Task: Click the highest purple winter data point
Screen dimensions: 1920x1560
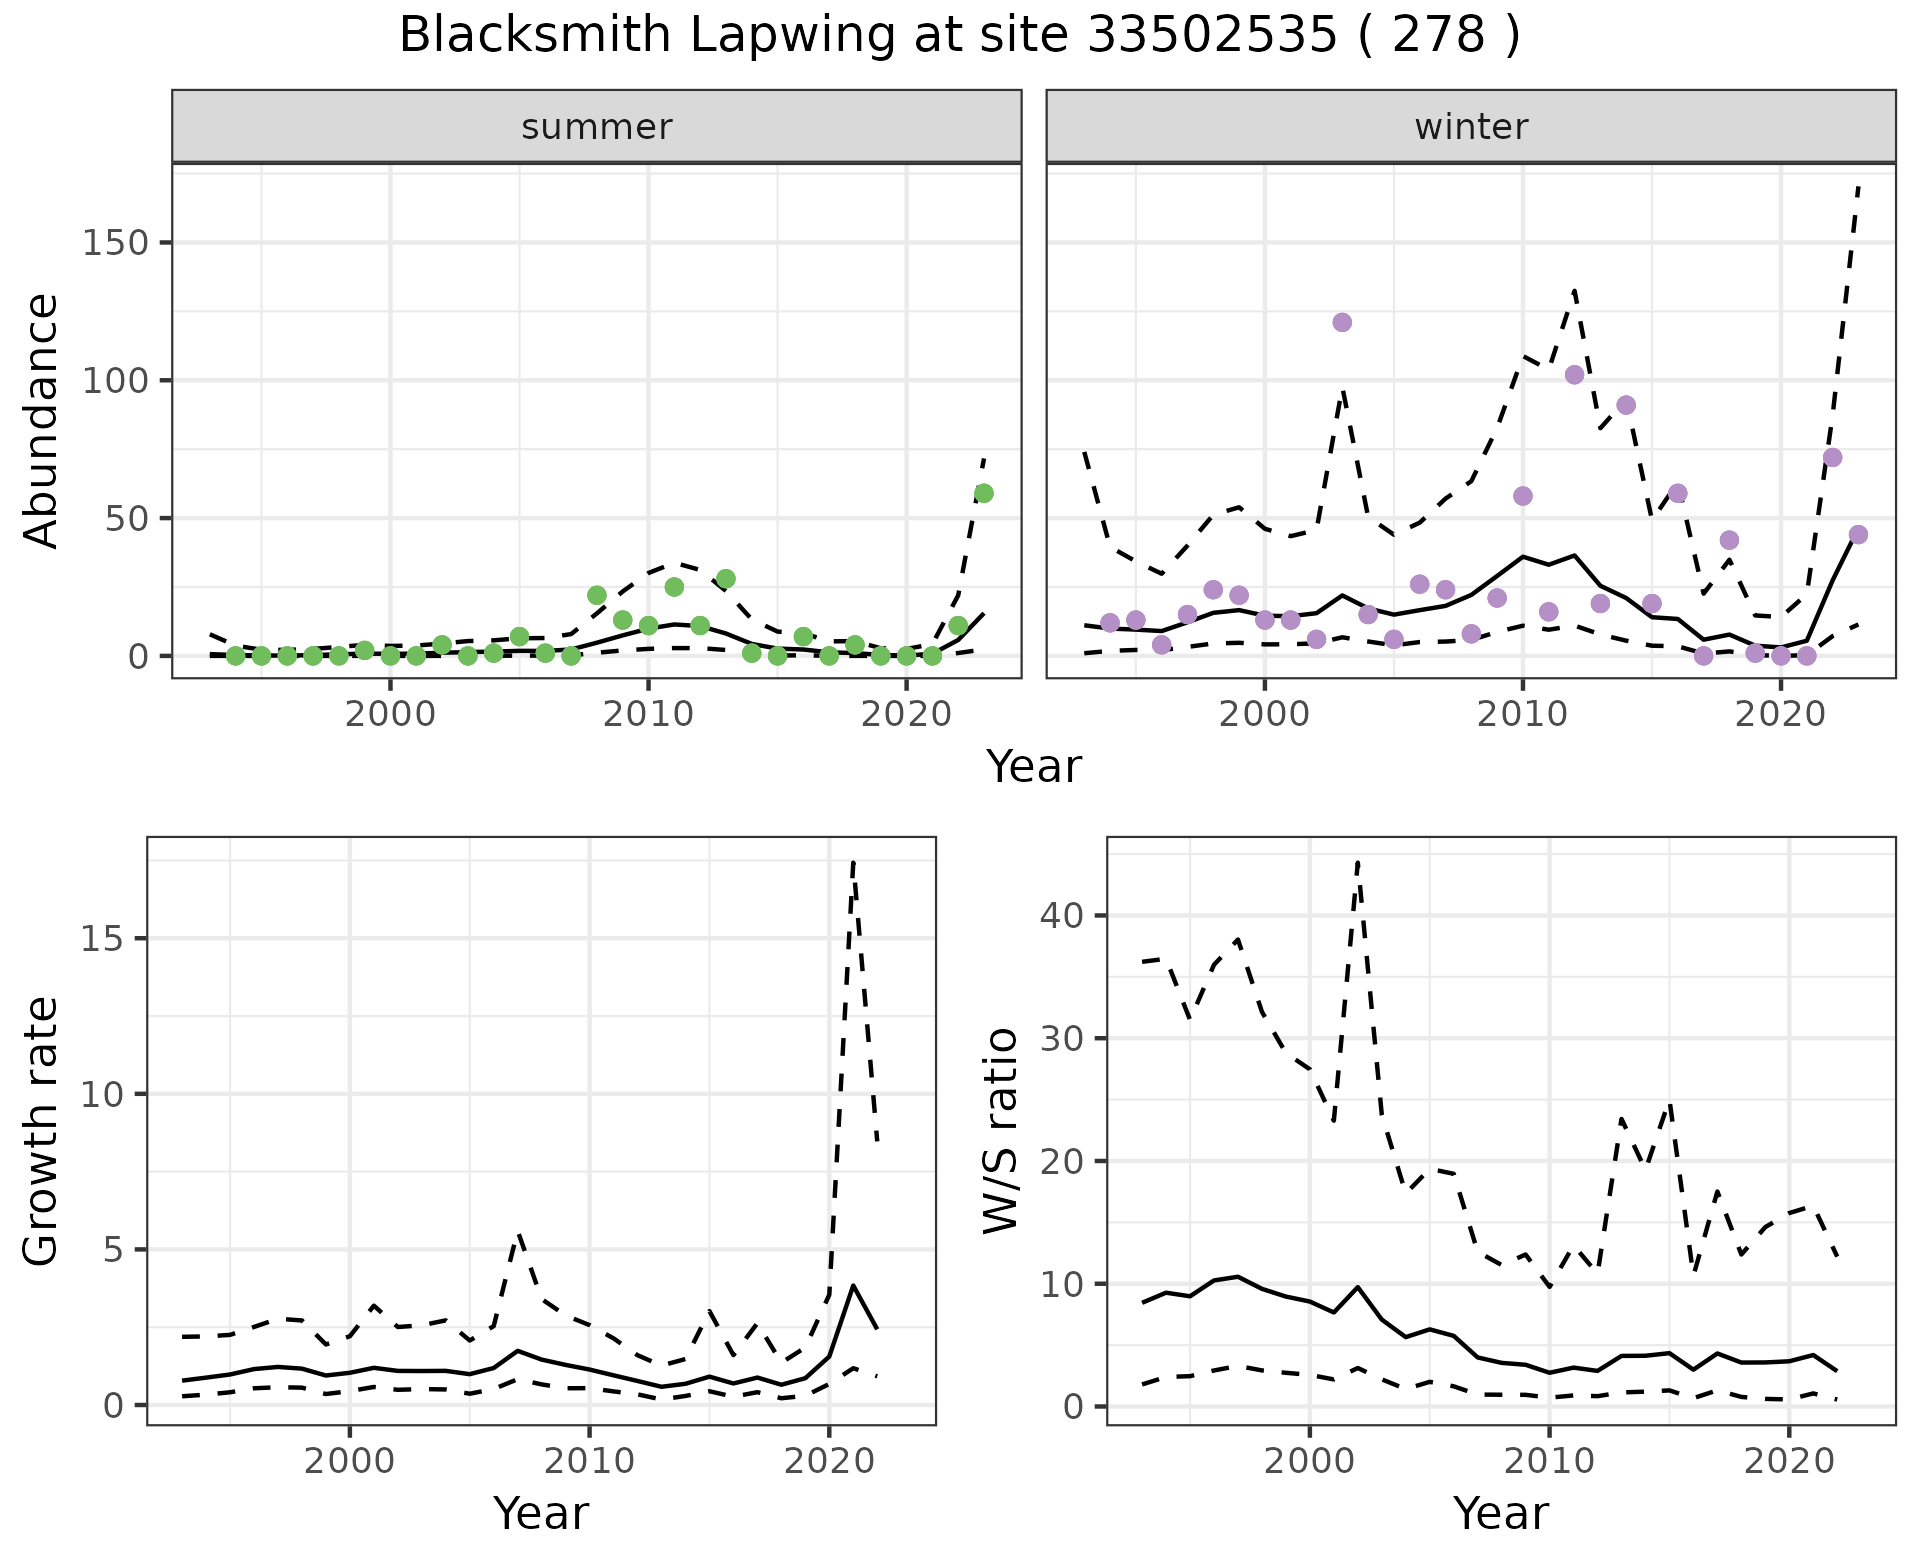Action: (1342, 322)
